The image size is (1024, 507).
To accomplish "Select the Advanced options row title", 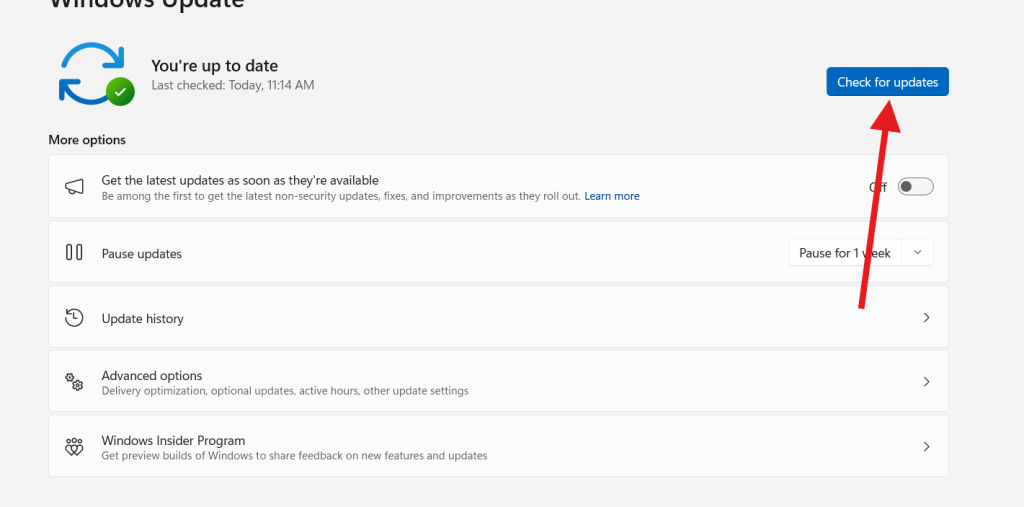I will point(152,376).
